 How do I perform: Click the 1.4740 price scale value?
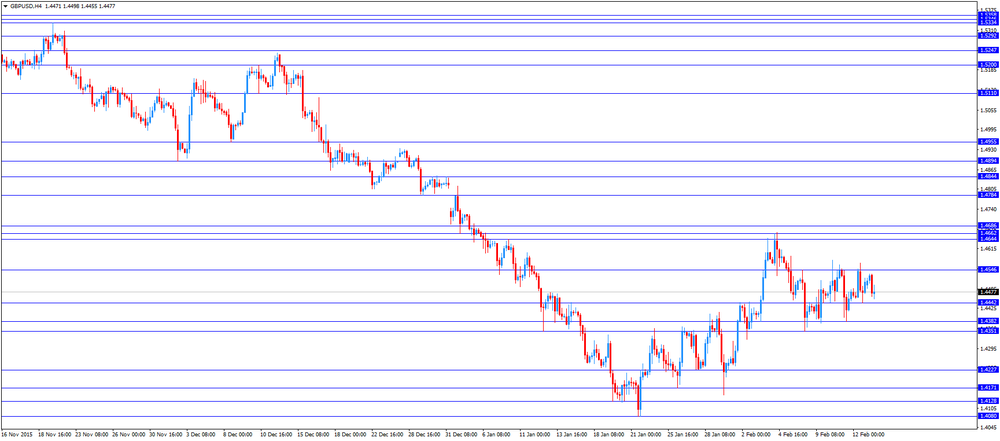click(x=987, y=209)
